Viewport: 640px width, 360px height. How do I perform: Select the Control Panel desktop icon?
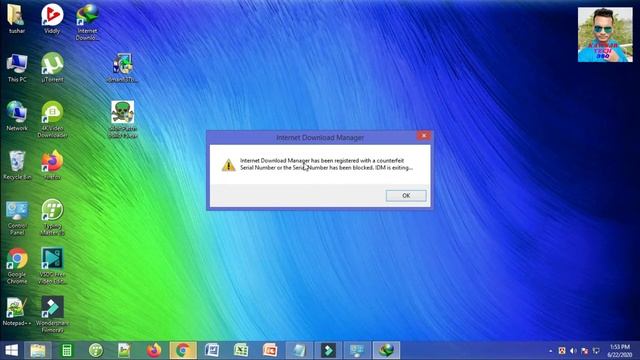17,218
